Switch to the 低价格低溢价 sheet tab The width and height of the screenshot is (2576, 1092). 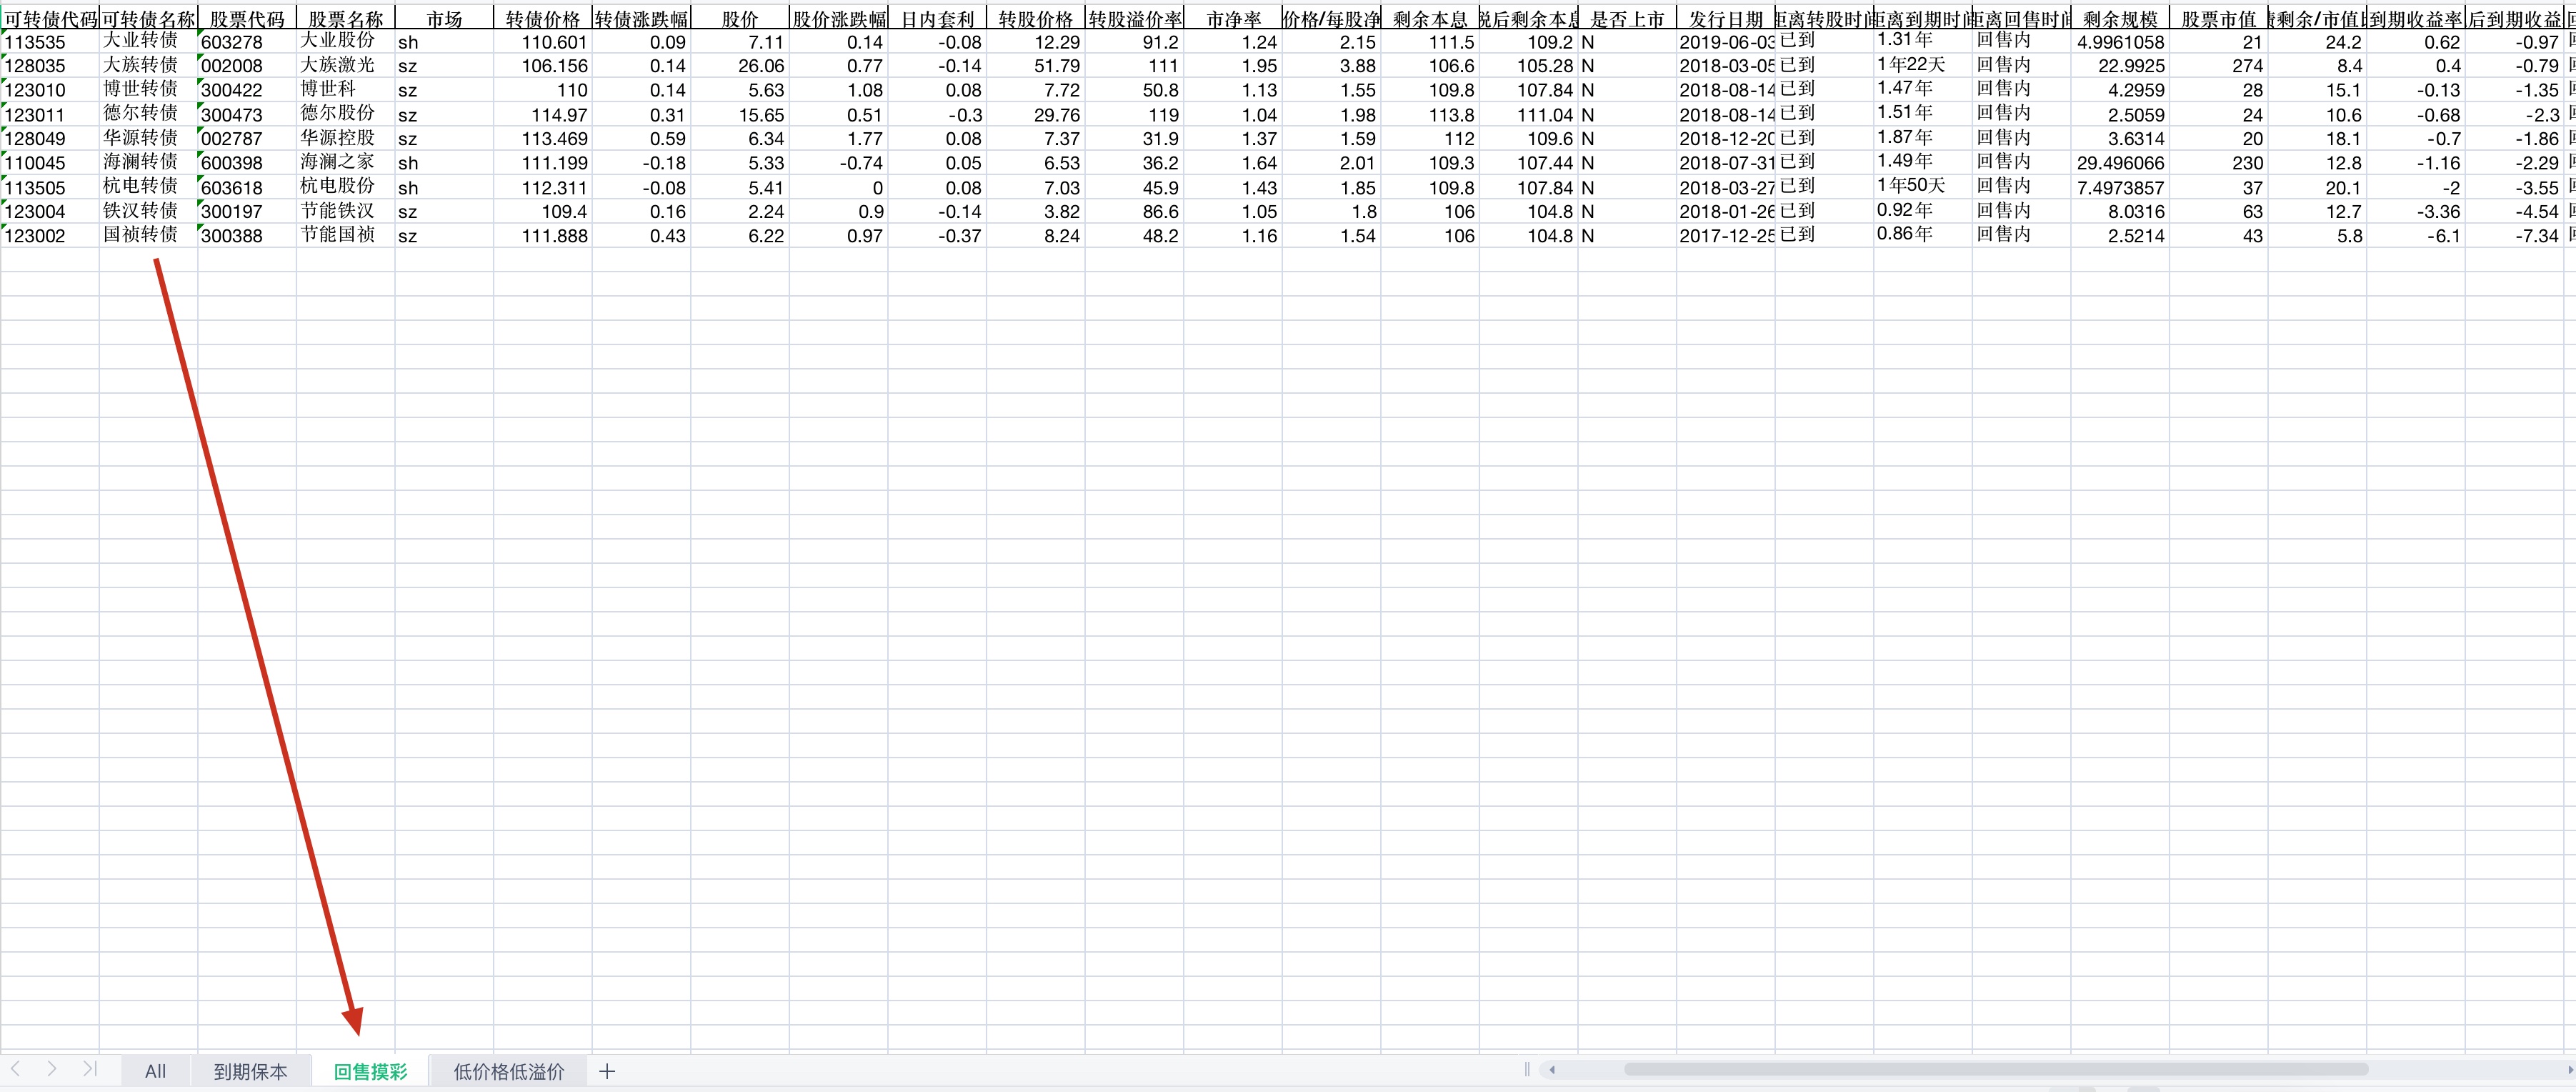509,1071
